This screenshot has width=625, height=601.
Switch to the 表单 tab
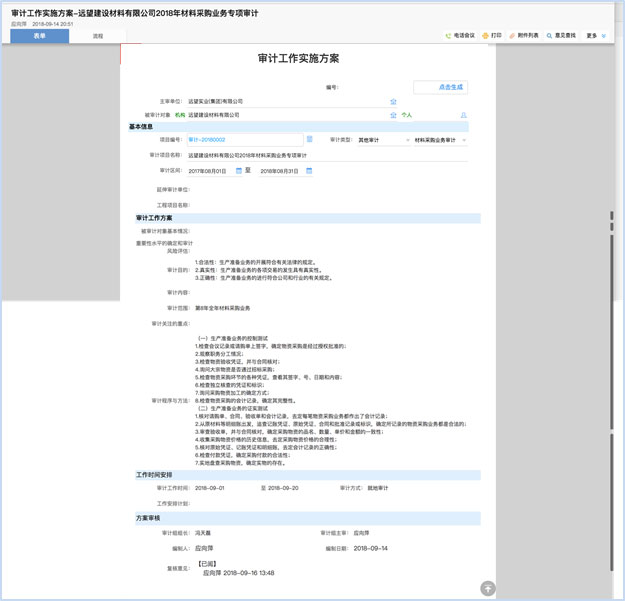pos(39,36)
